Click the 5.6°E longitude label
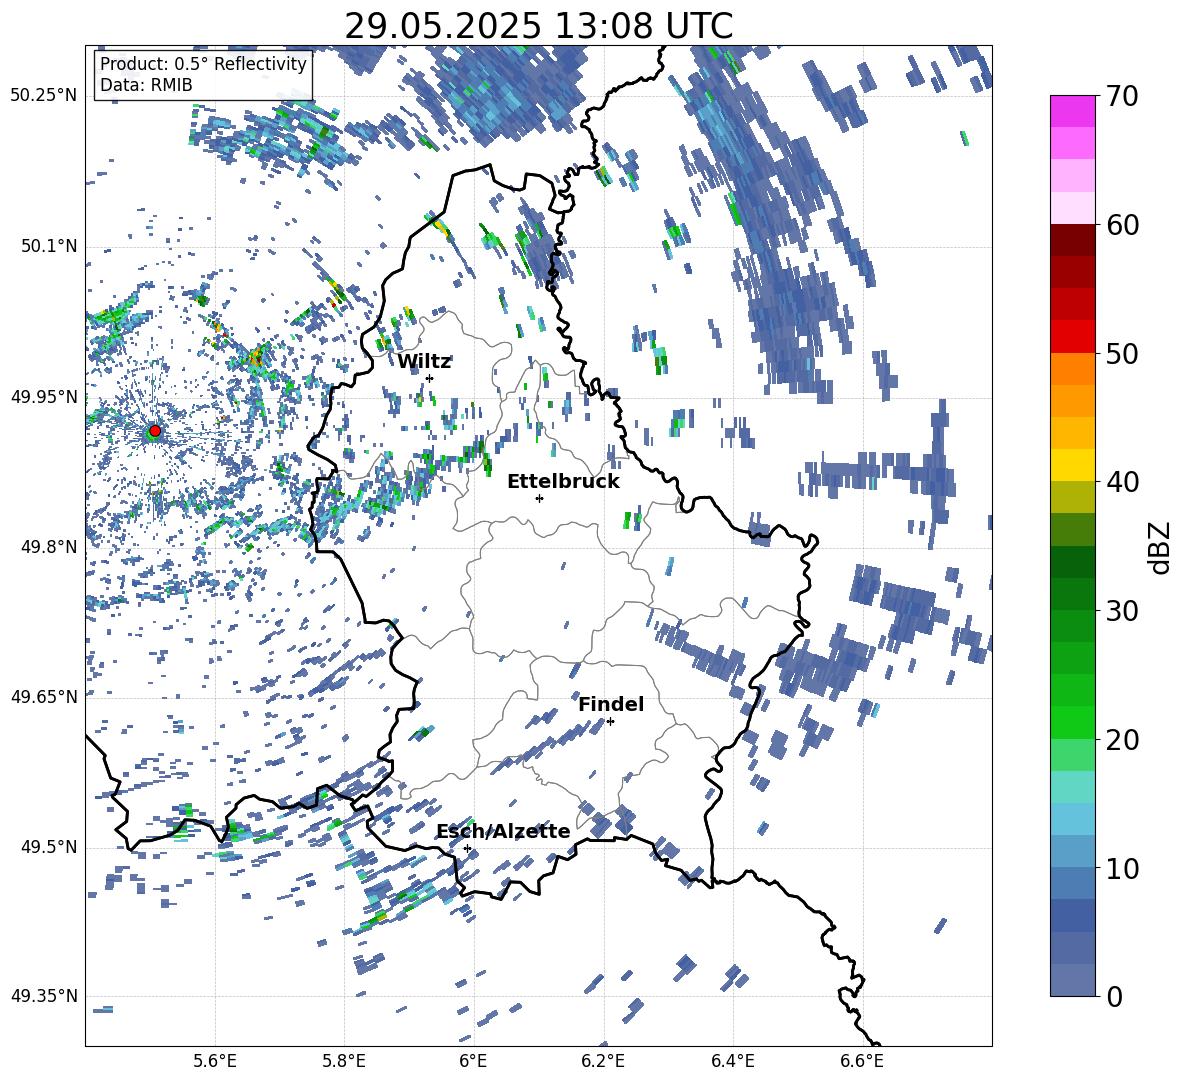Screen dimensions: 1184x1081 tap(215, 1061)
